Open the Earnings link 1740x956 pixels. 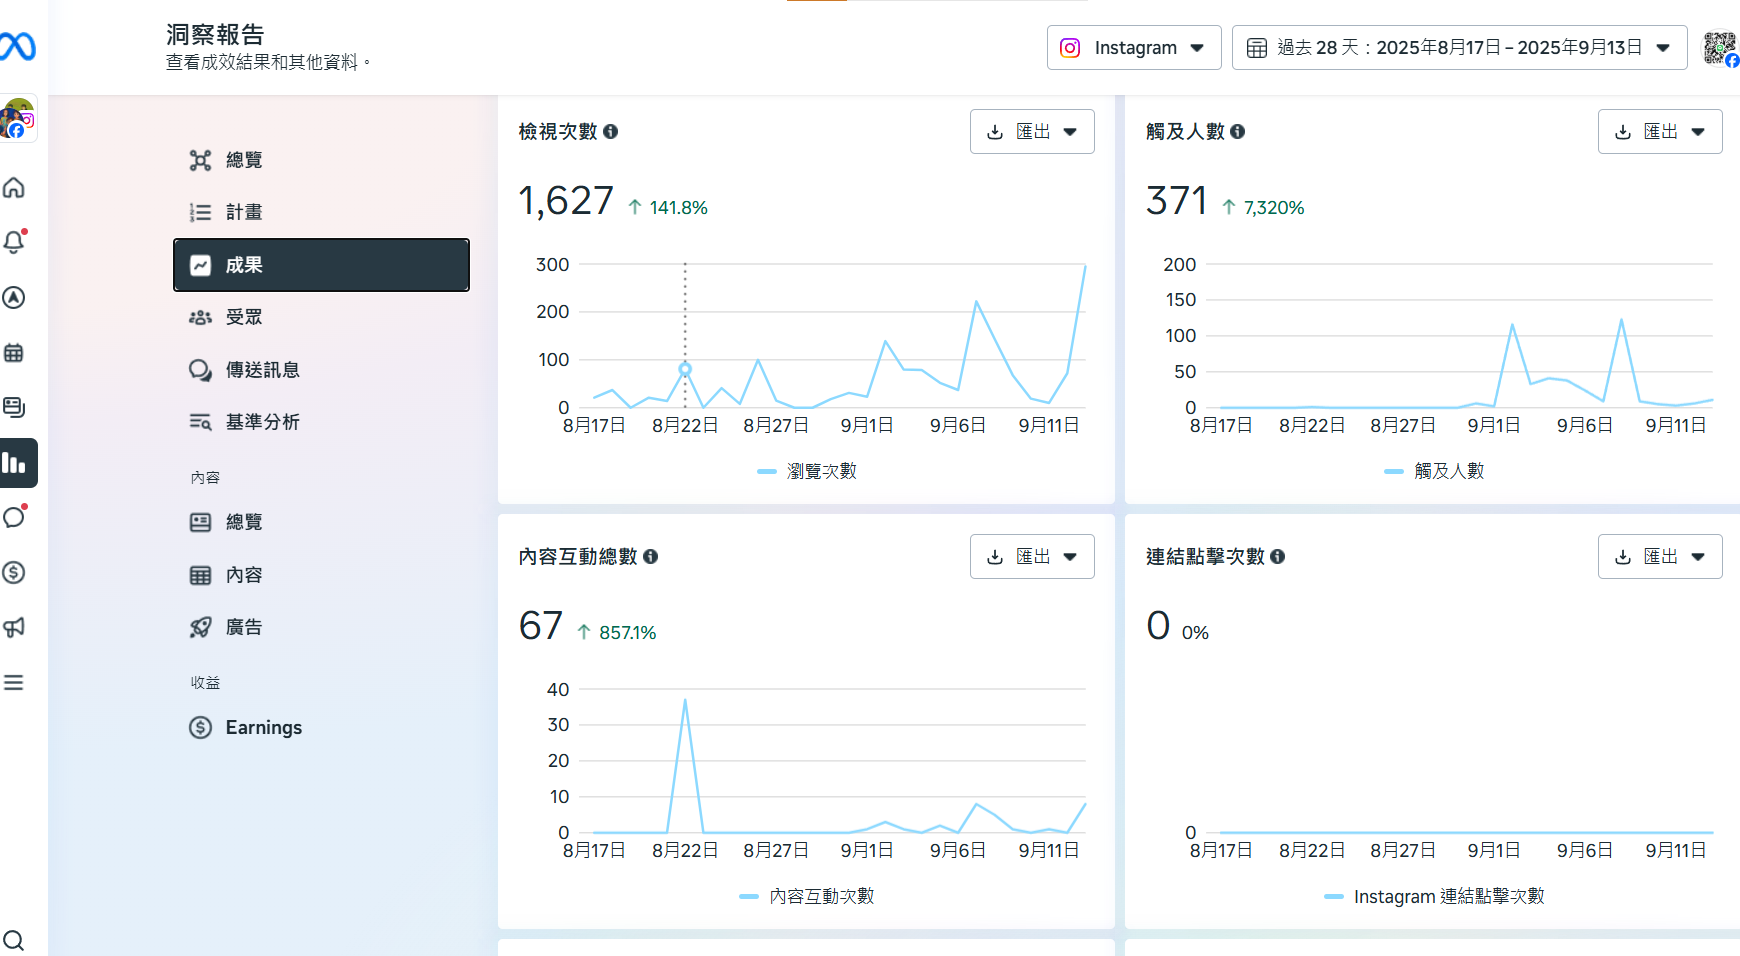(263, 727)
